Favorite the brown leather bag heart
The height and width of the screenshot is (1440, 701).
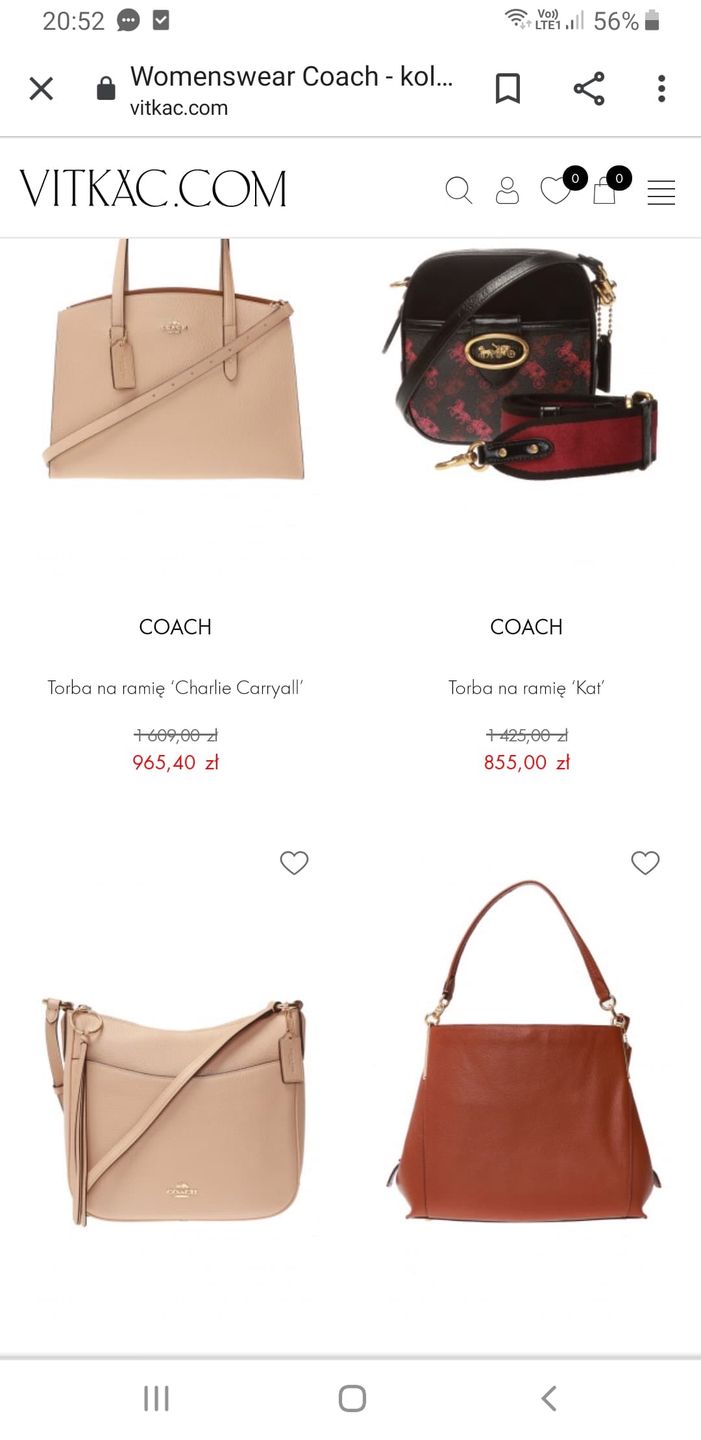coord(645,862)
